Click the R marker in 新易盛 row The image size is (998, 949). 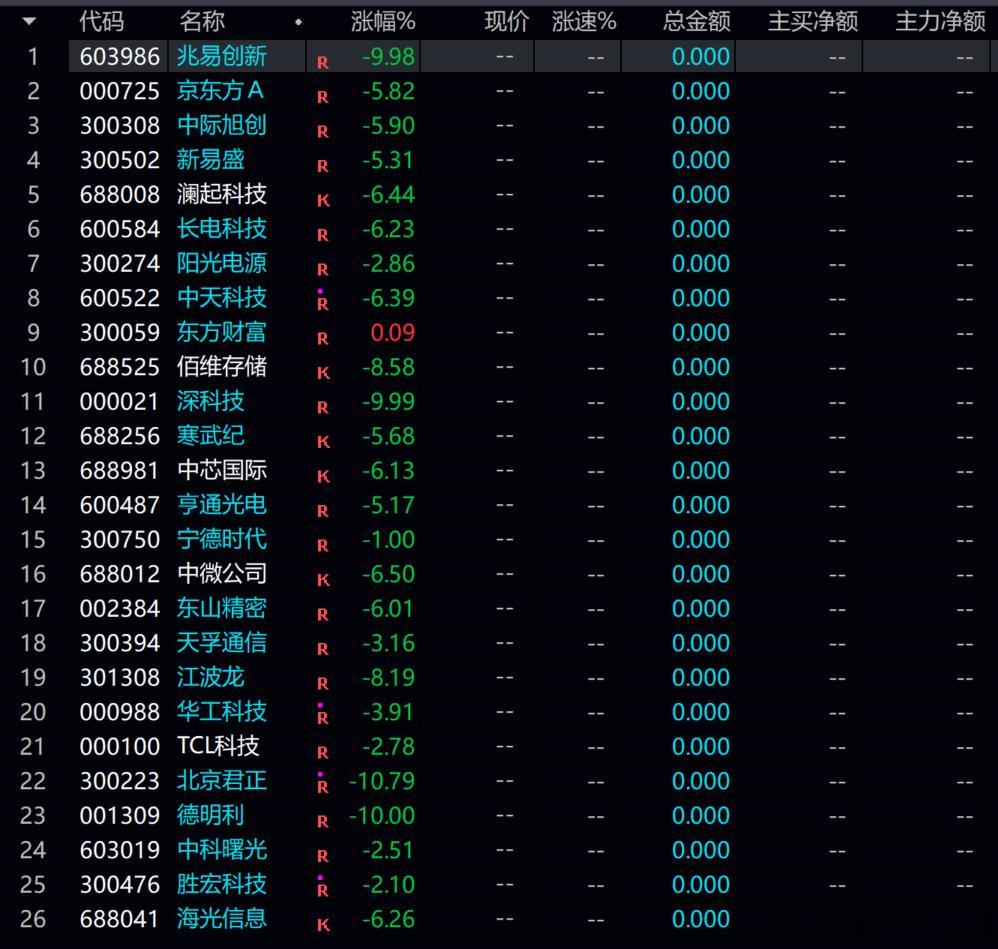[323, 165]
